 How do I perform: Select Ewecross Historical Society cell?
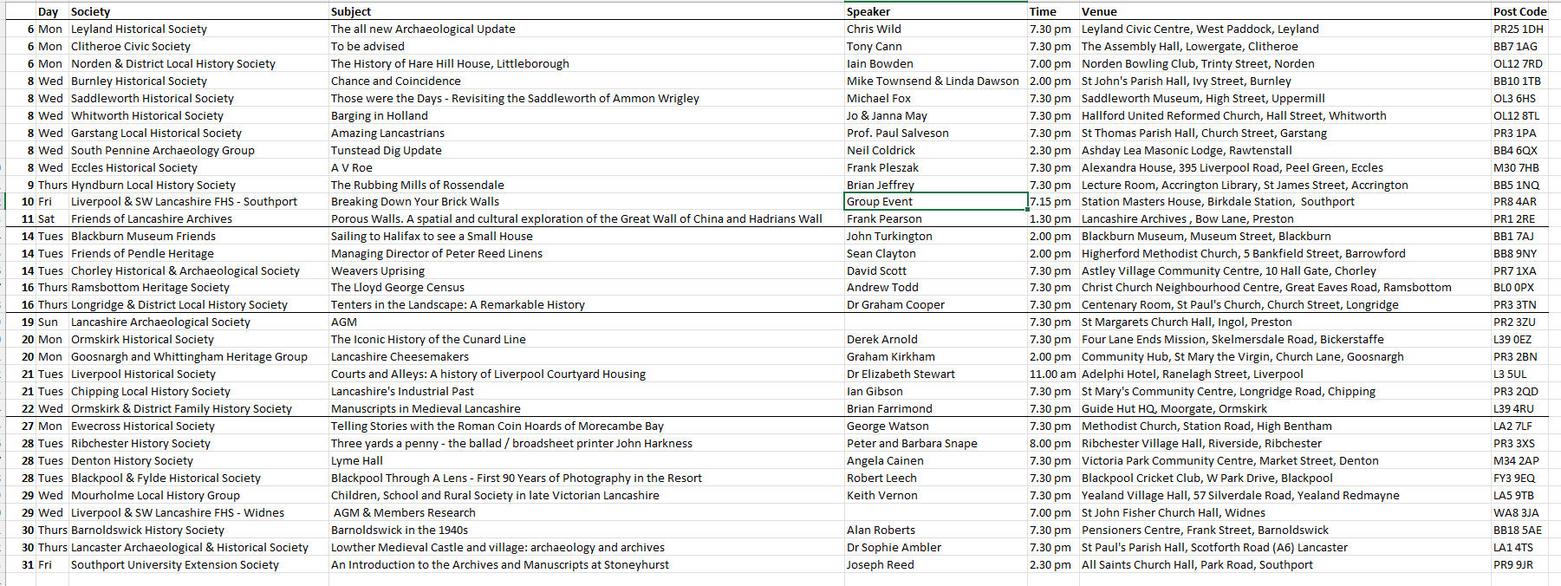pyautogui.click(x=198, y=426)
